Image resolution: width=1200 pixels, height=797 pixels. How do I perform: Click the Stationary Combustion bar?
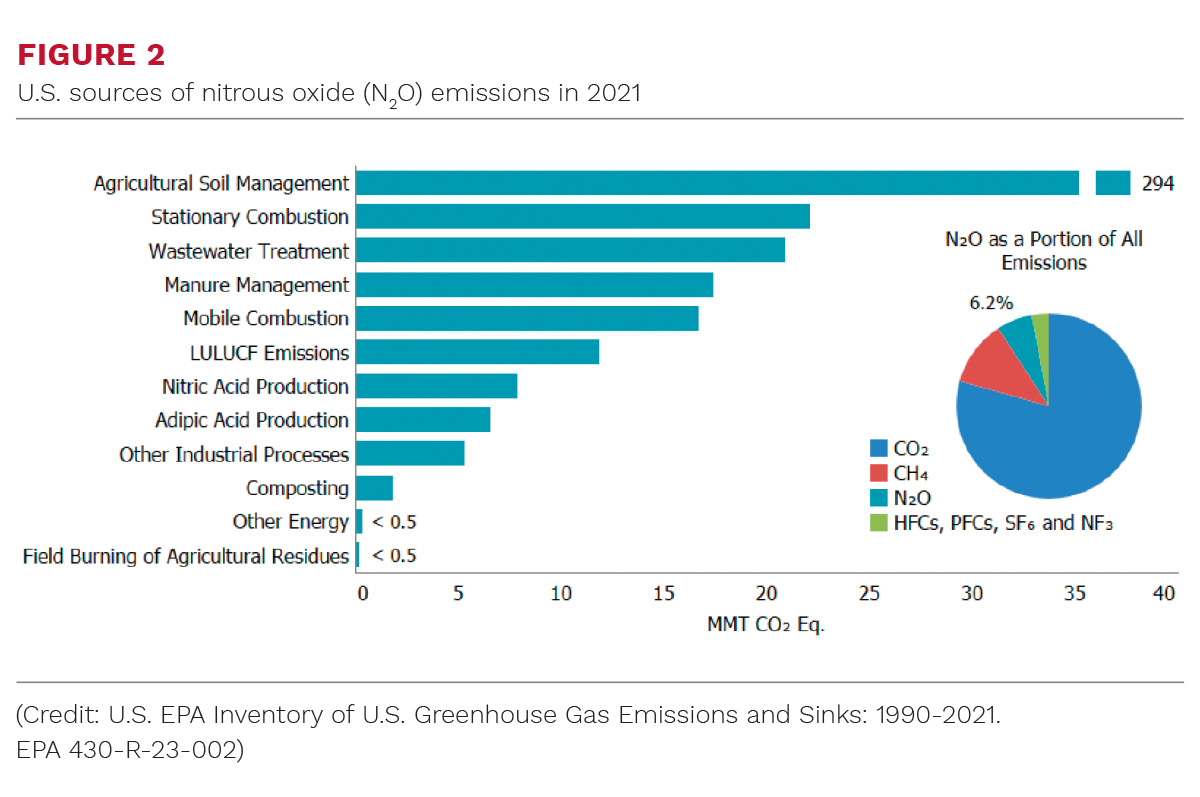tap(583, 216)
